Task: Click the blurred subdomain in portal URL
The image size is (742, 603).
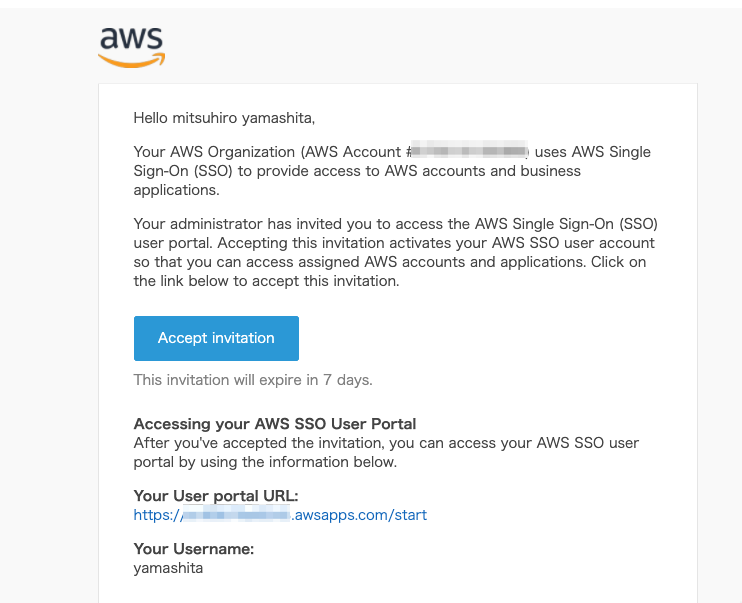Action: point(236,514)
